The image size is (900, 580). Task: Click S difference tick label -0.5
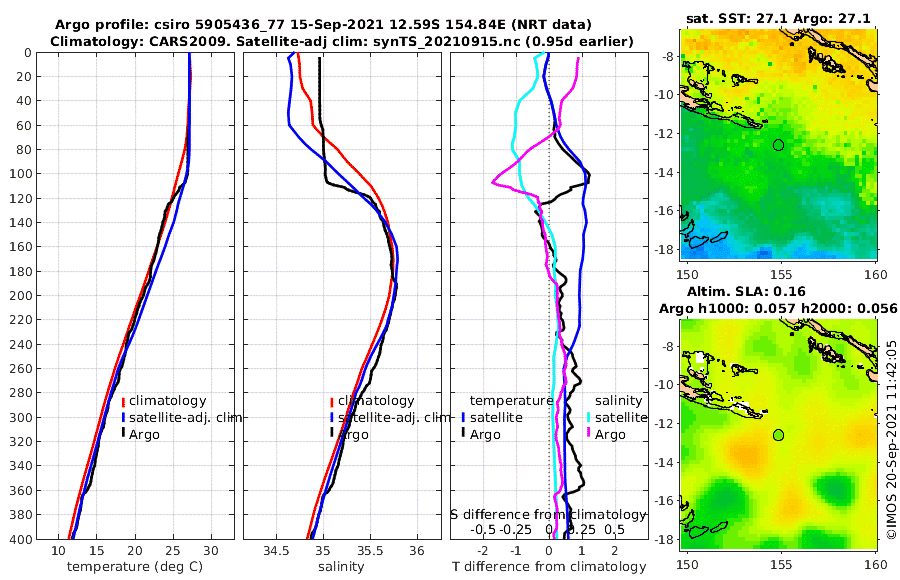pos(483,529)
